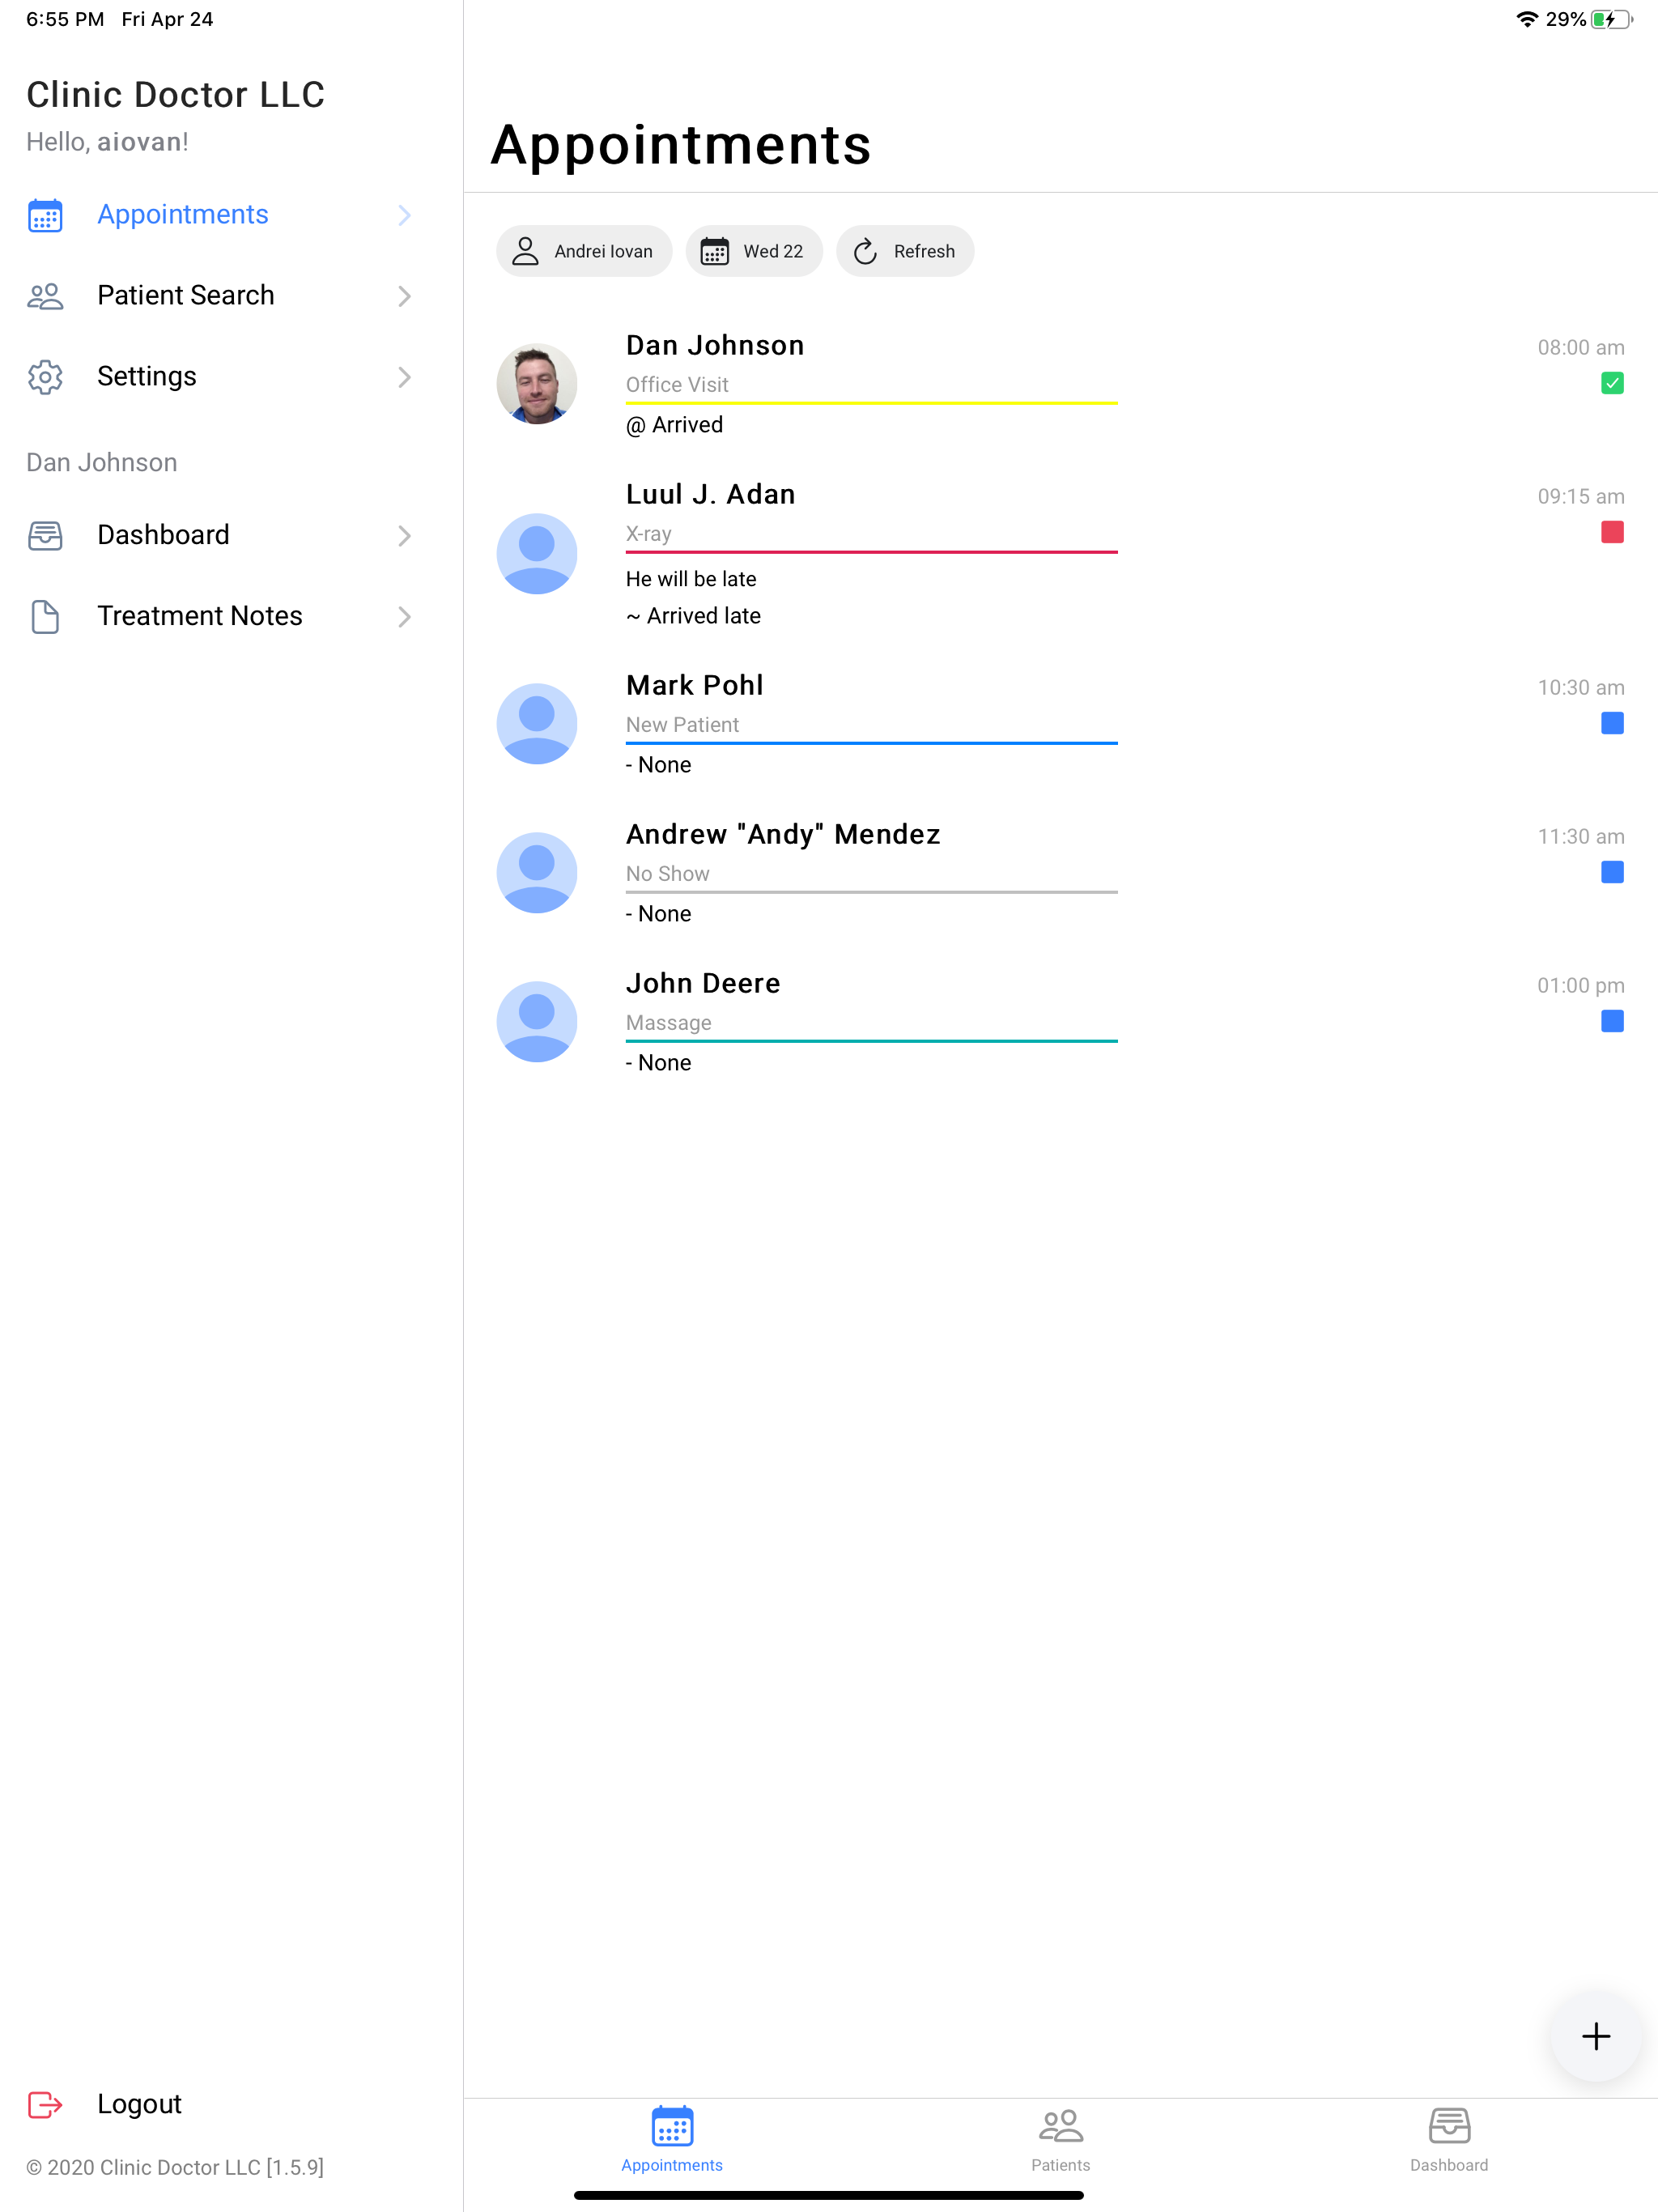The width and height of the screenshot is (1658, 2212).
Task: Click the Dashboard inbox icon in sidebar
Action: [45, 536]
